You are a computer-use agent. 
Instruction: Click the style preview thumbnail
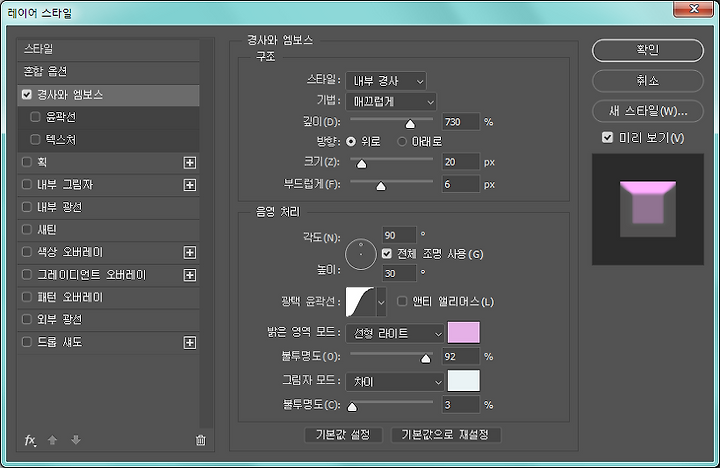pos(647,209)
